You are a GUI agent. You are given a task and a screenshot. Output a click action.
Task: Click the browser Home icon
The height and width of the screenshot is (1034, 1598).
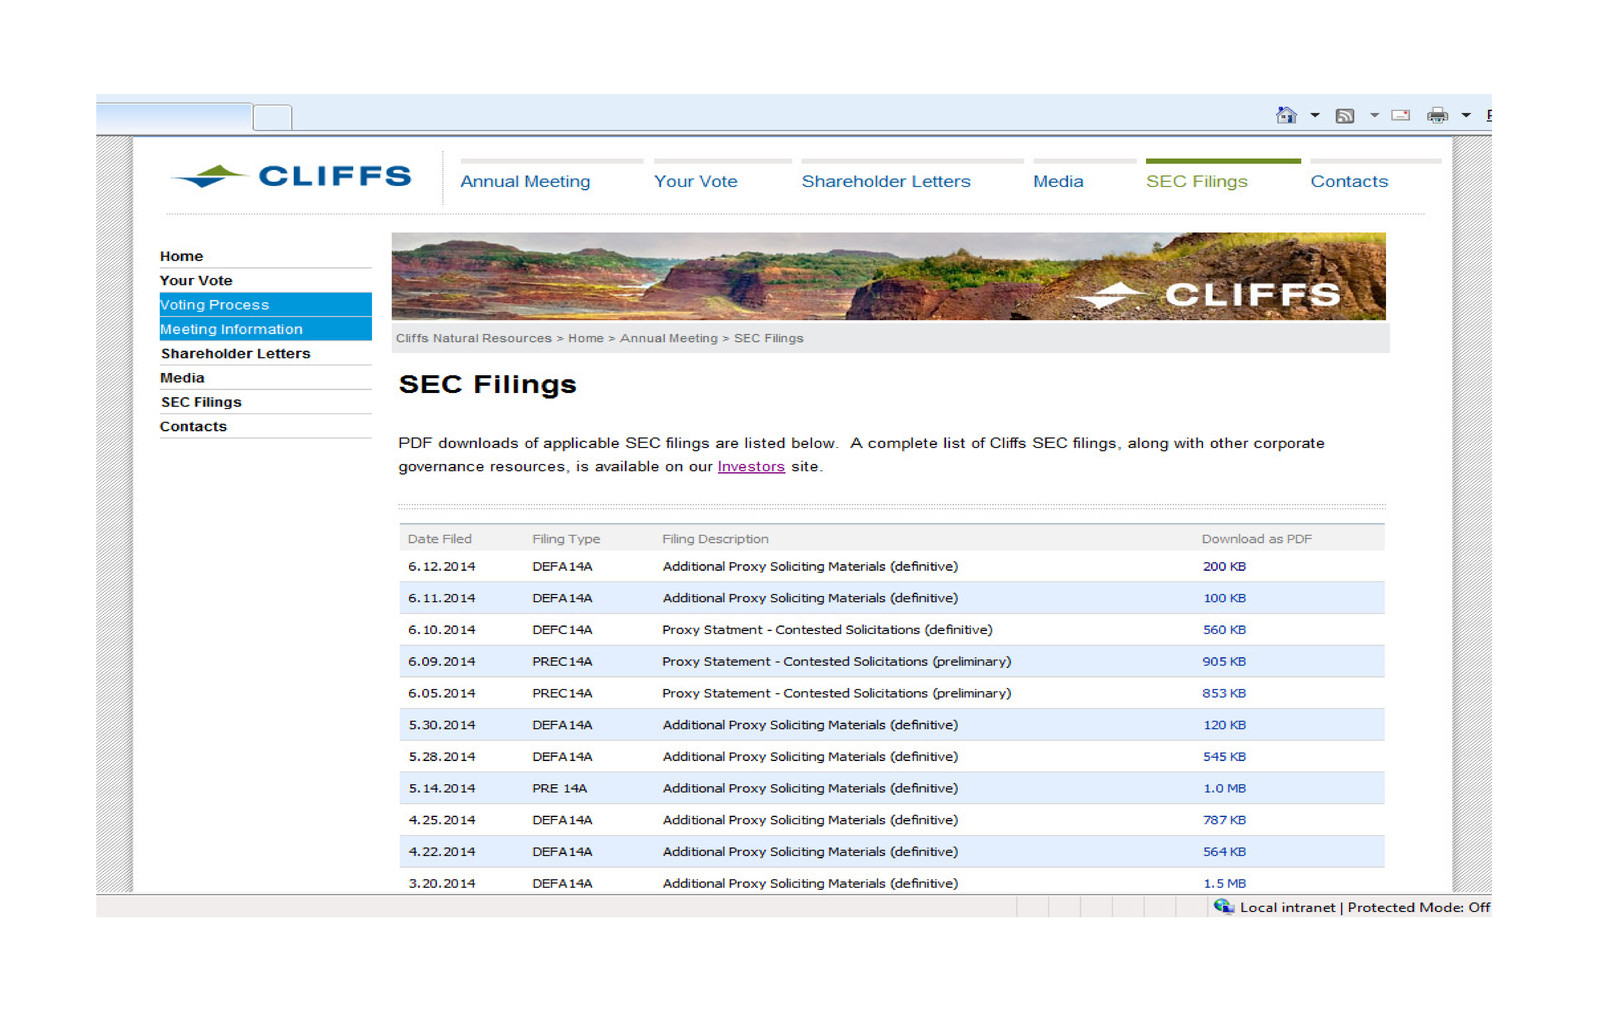coord(1286,115)
